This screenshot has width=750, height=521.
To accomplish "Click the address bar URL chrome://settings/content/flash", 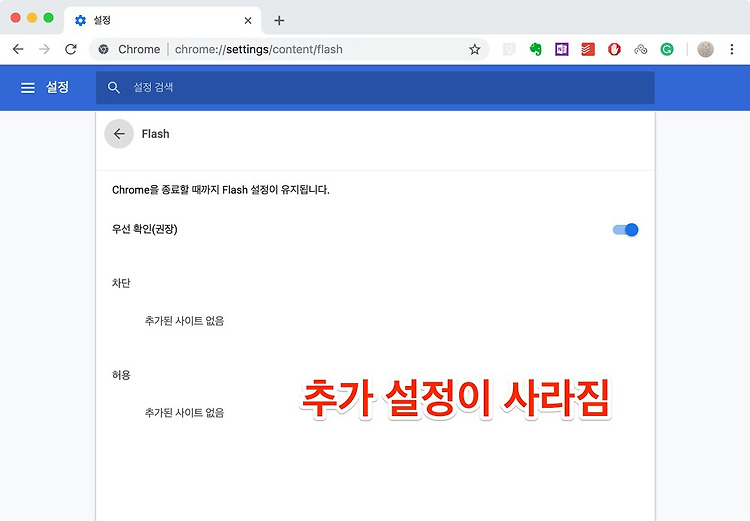I will point(259,49).
